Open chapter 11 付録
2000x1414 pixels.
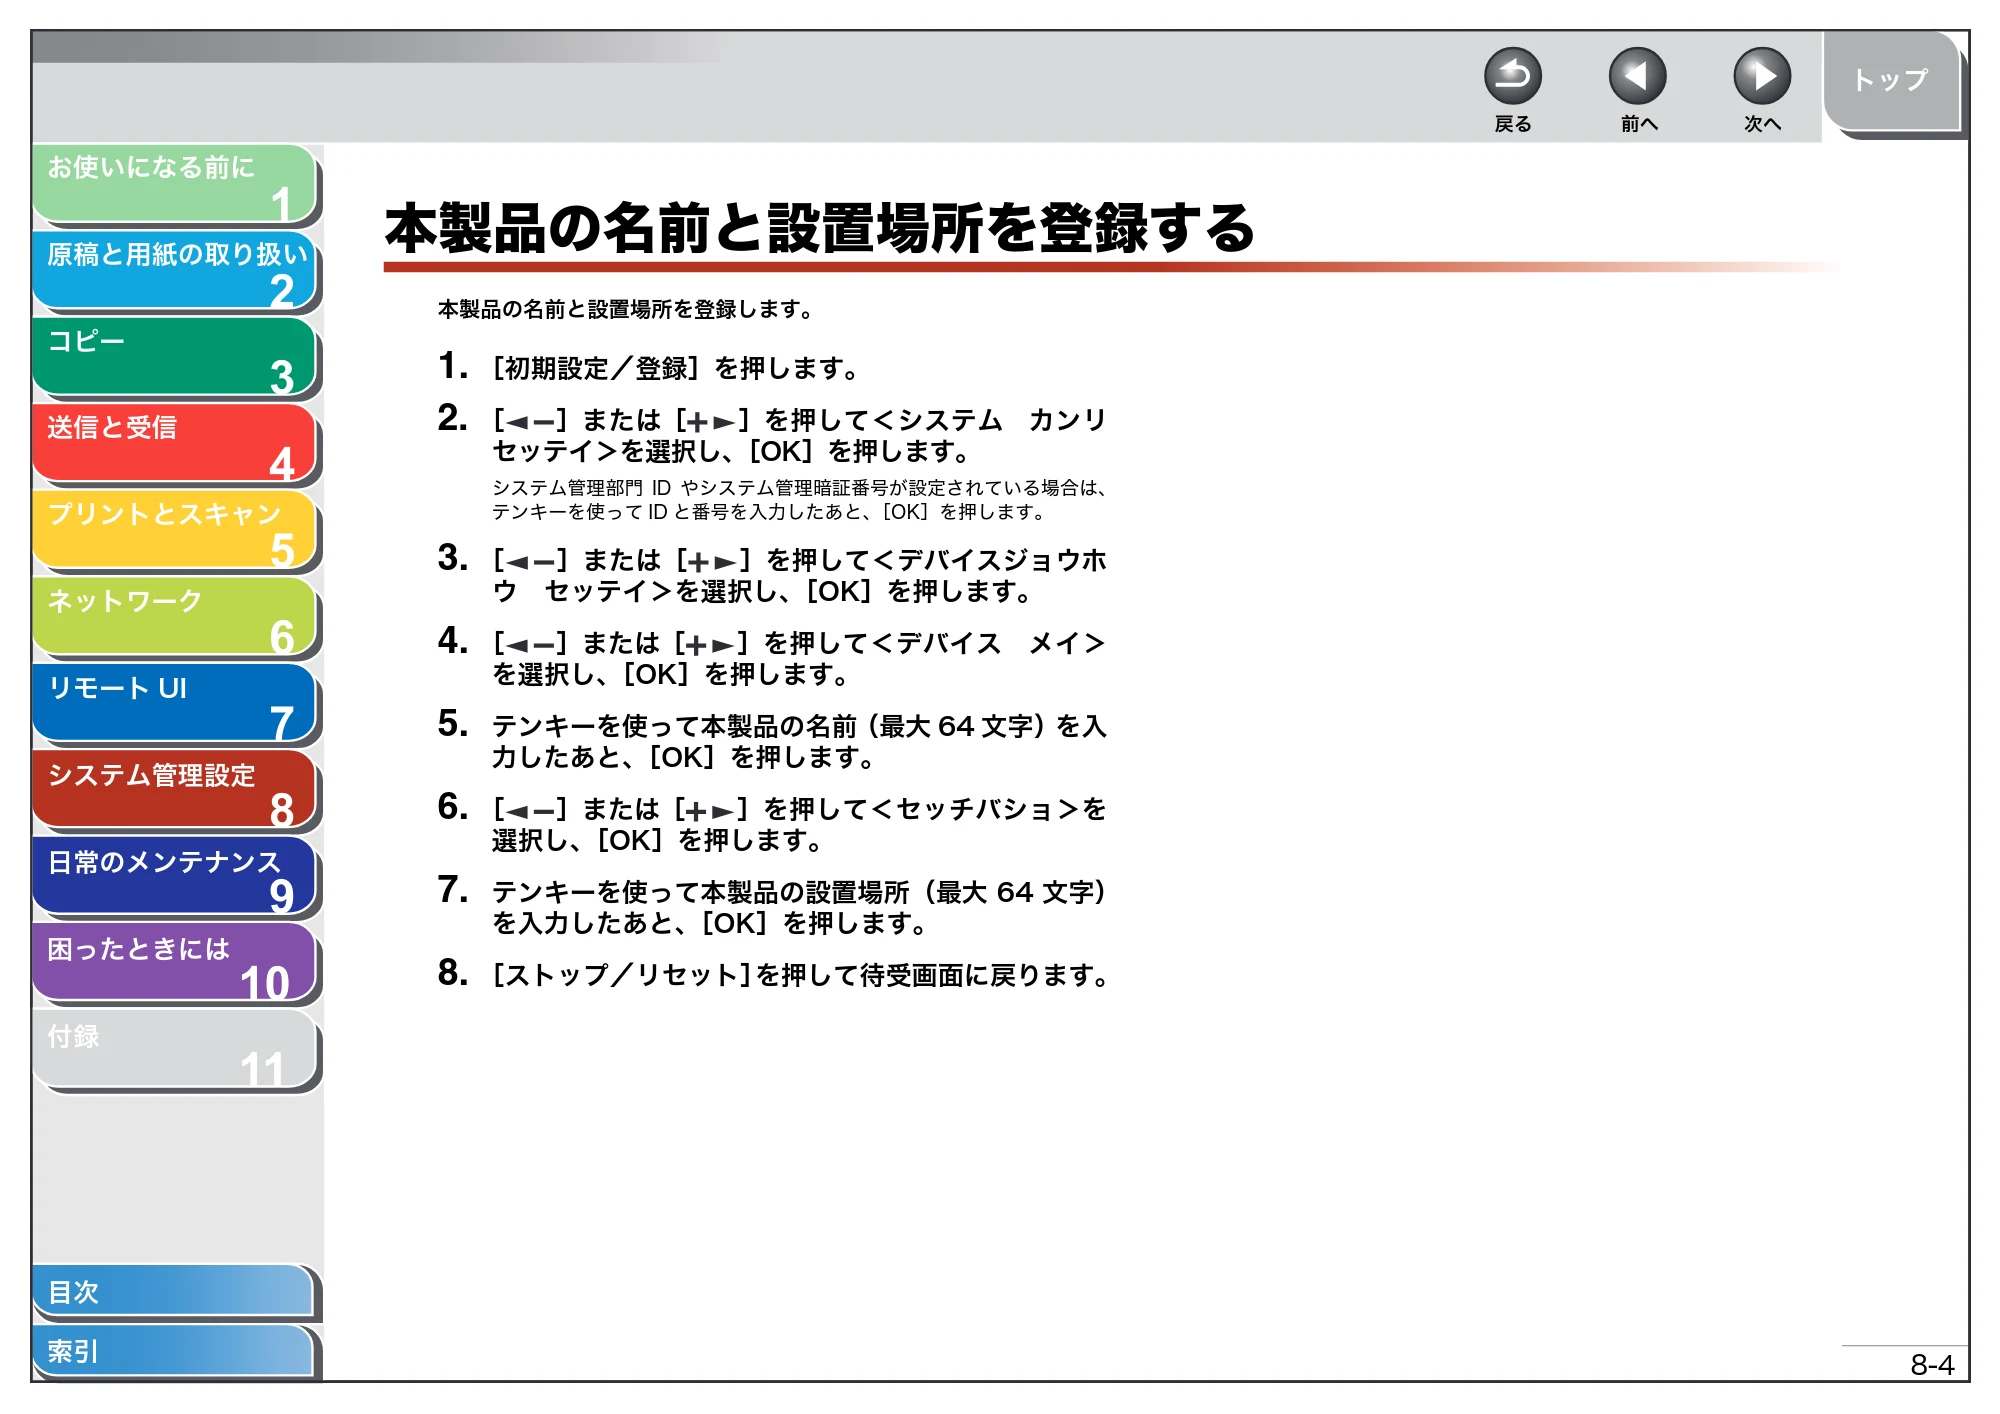[x=175, y=1050]
